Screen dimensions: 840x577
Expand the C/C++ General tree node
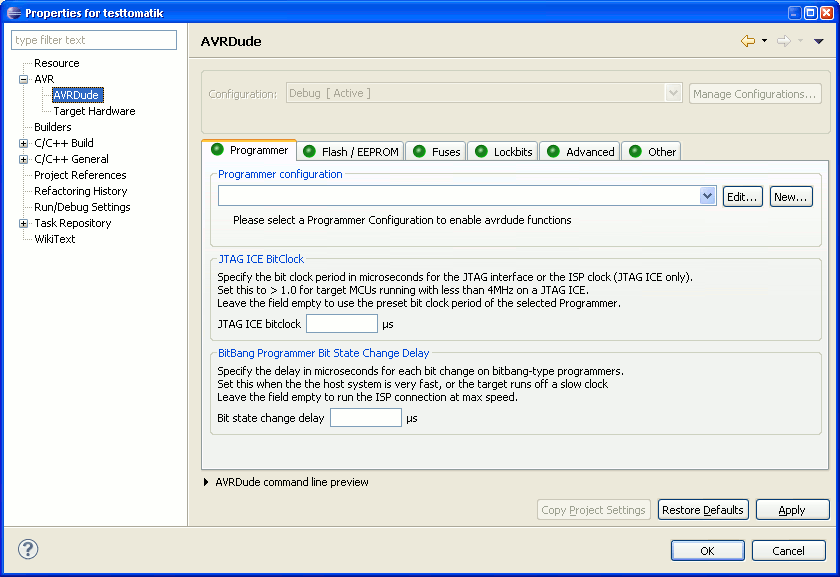tap(24, 160)
